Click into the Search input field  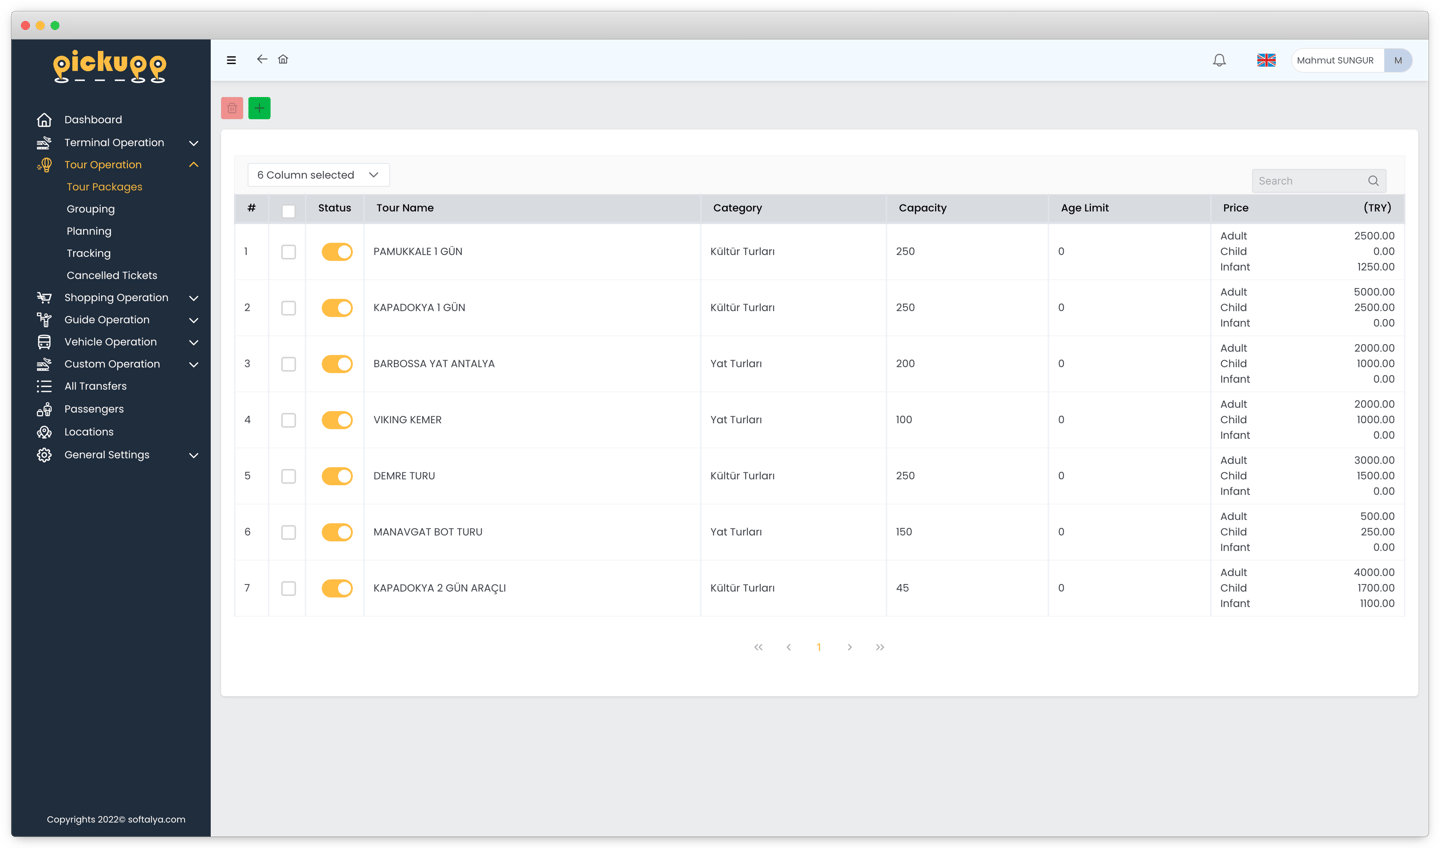[1309, 181]
